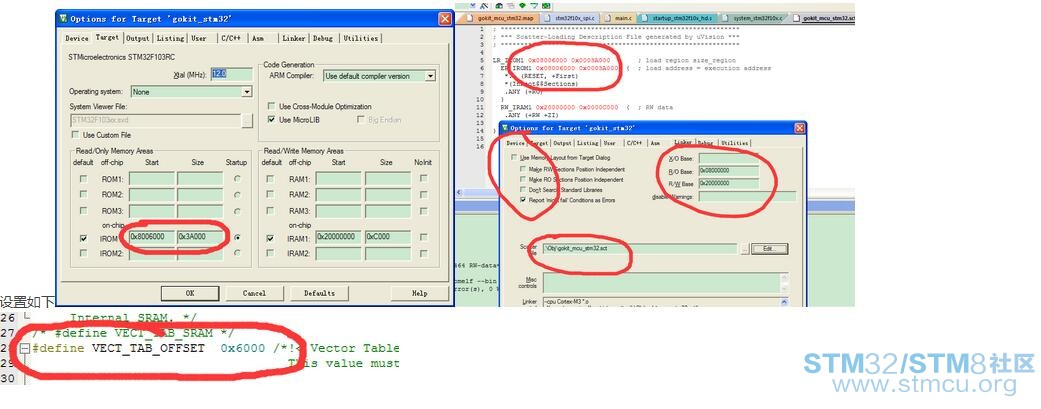
Task: Open C/C++ tab in left Options dialog
Action: coord(232,39)
